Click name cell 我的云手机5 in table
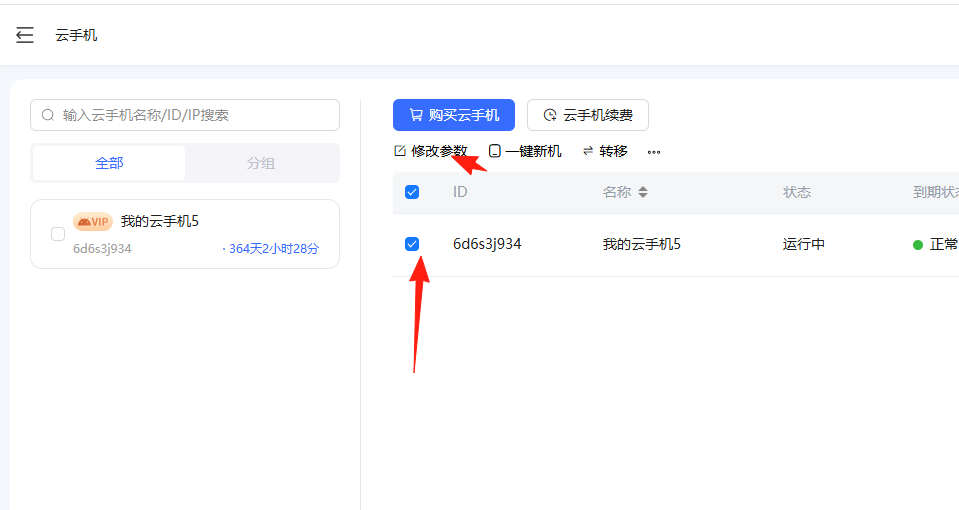 point(642,245)
